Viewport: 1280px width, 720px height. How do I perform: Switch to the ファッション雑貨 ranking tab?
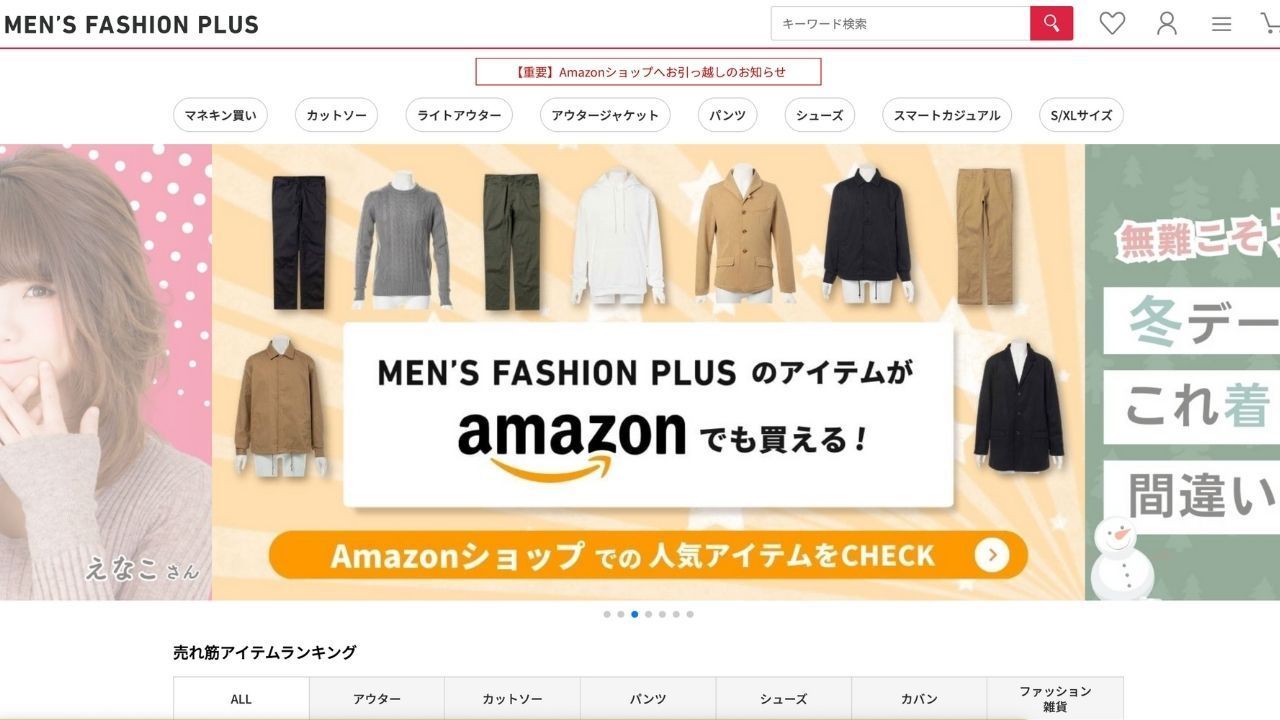tap(1055, 699)
